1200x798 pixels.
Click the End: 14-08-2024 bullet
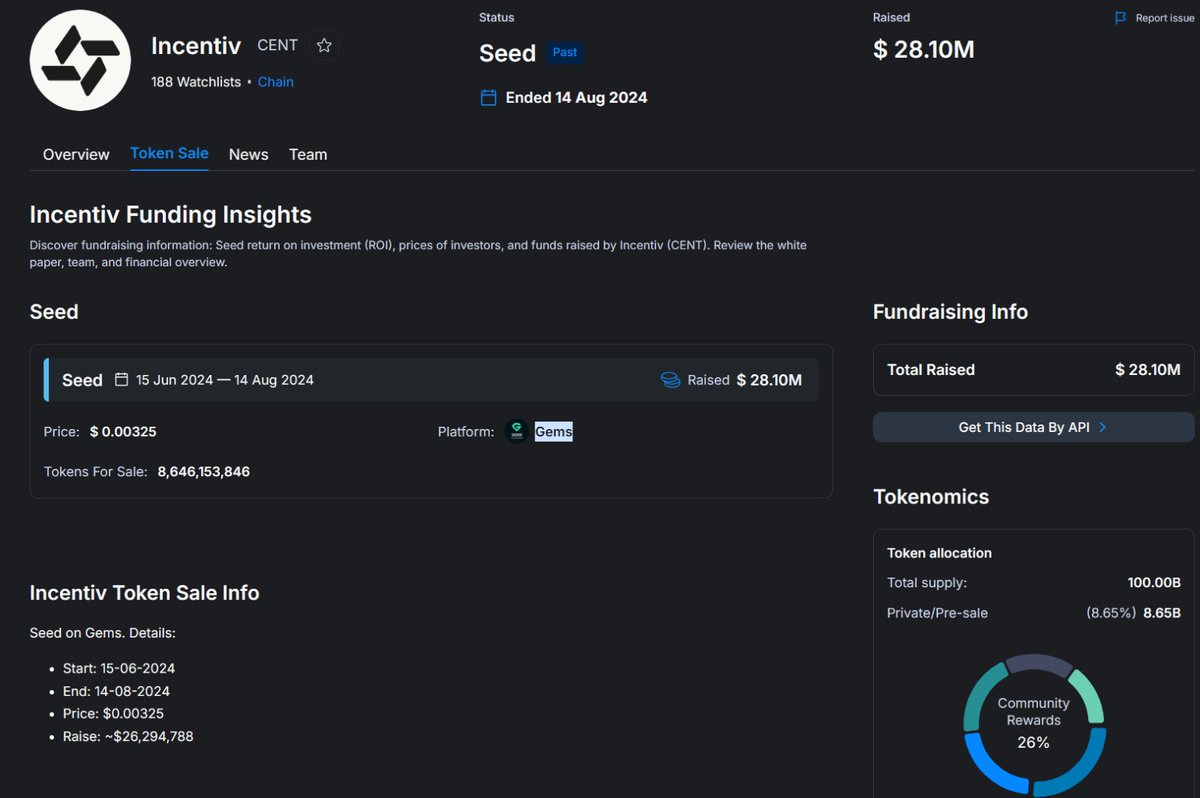click(x=116, y=691)
